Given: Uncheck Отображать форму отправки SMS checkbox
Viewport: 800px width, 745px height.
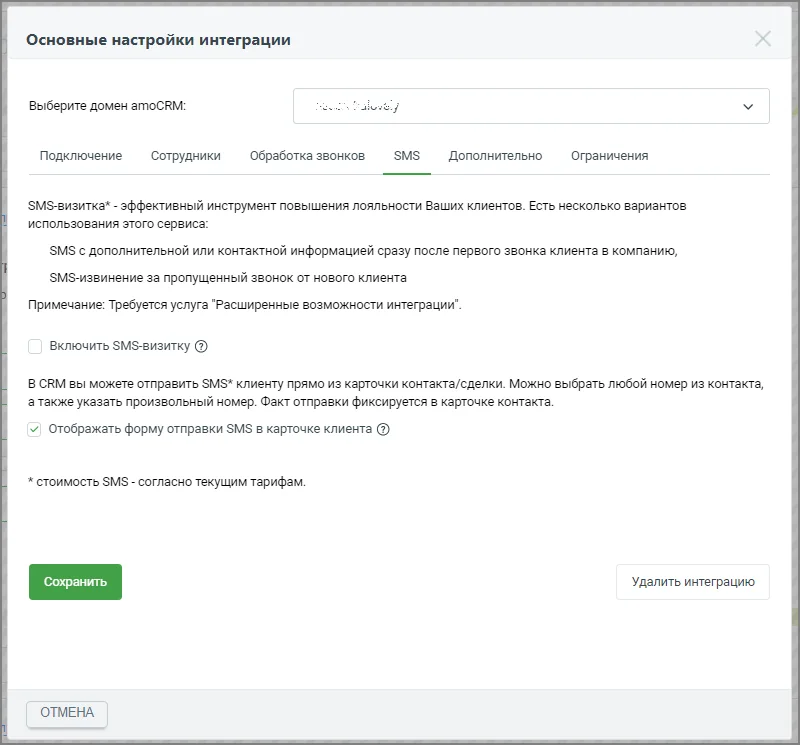Looking at the screenshot, I should 34,430.
